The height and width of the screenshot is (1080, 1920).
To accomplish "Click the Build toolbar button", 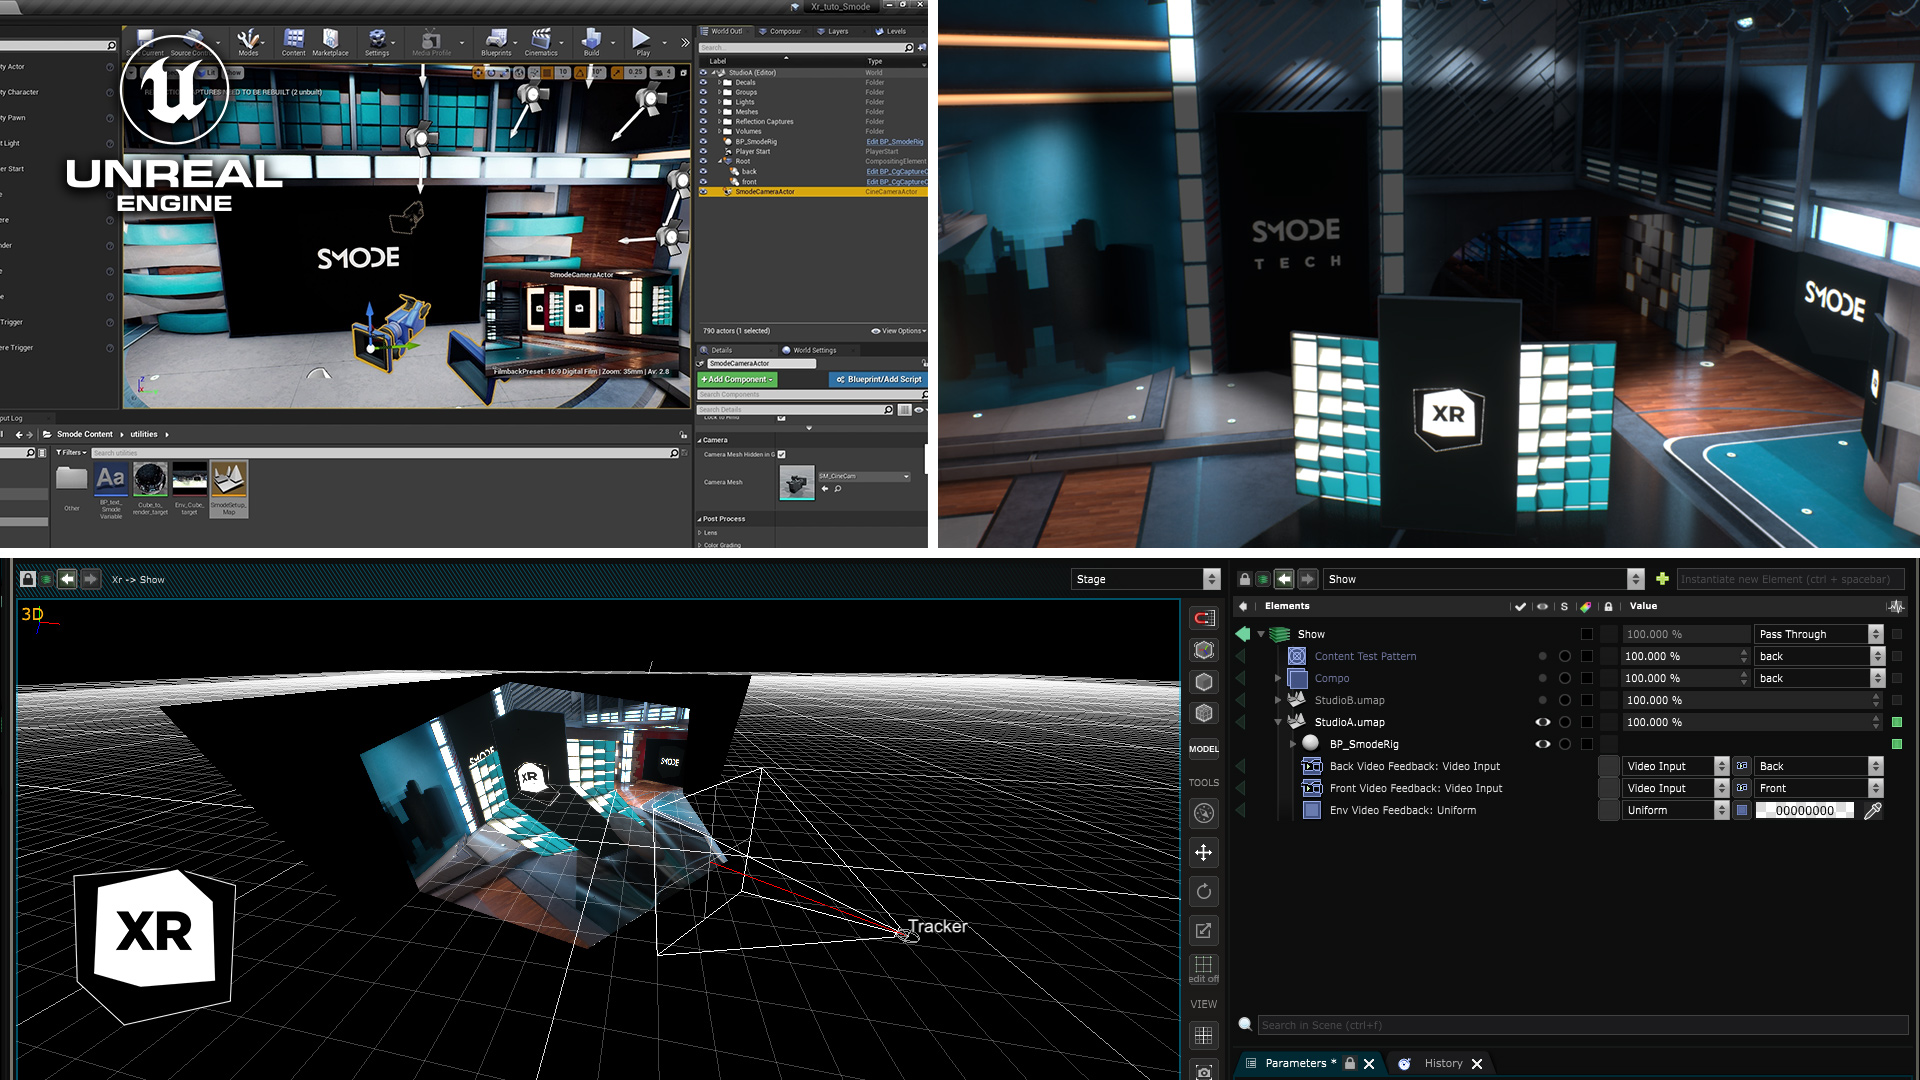I will [592, 42].
